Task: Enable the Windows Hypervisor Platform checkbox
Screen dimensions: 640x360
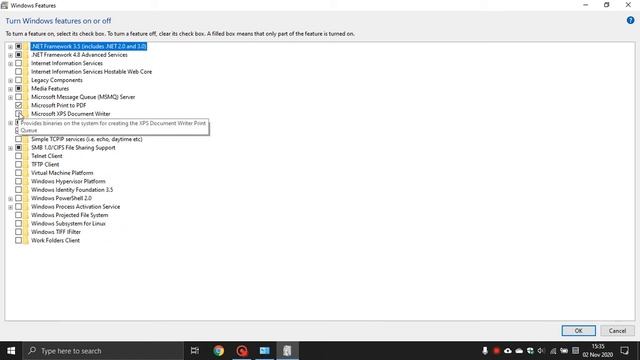Action: click(x=18, y=181)
